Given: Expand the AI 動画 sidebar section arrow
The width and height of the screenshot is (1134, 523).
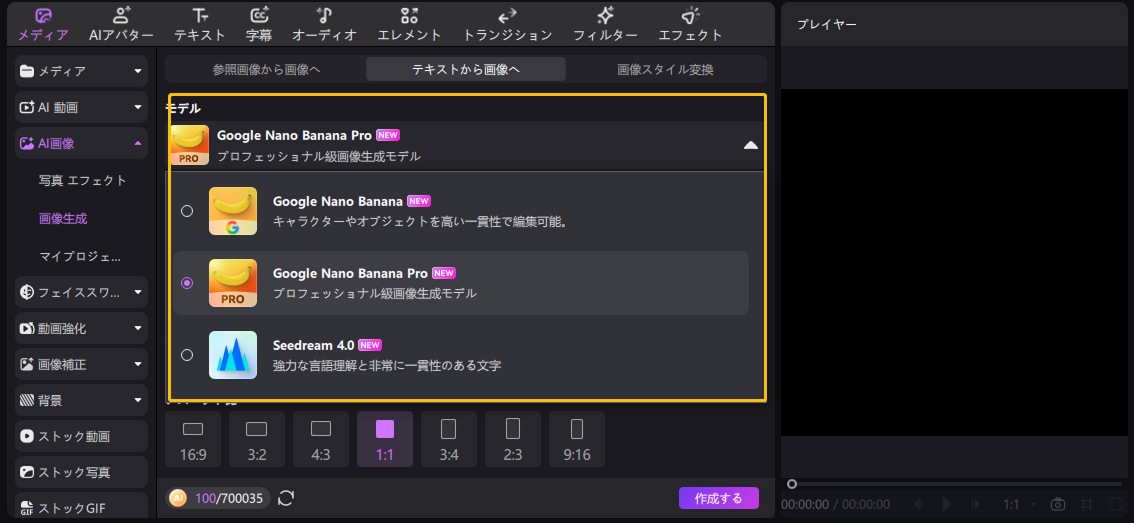Looking at the screenshot, I should click(137, 107).
